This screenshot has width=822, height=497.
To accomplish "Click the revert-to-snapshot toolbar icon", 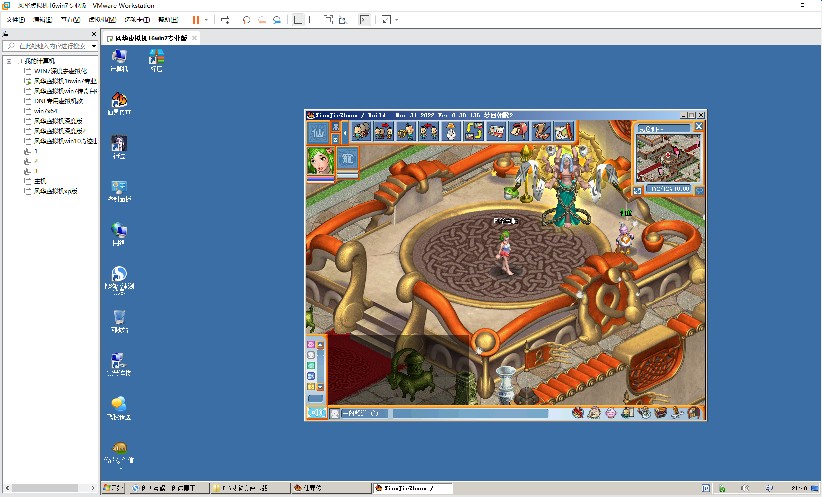I will pyautogui.click(x=262, y=20).
